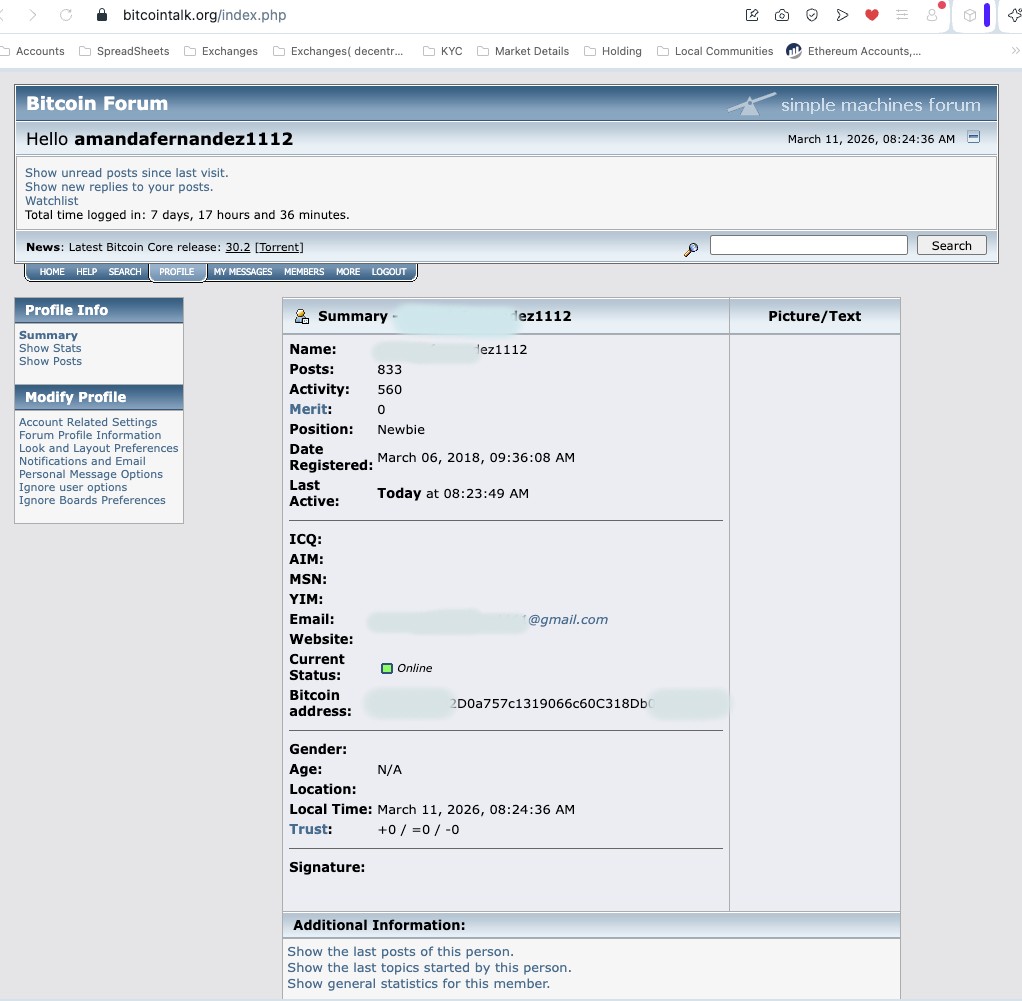Image resolution: width=1022 pixels, height=1001 pixels.
Task: Click the browser forward arrow
Action: click(x=33, y=15)
